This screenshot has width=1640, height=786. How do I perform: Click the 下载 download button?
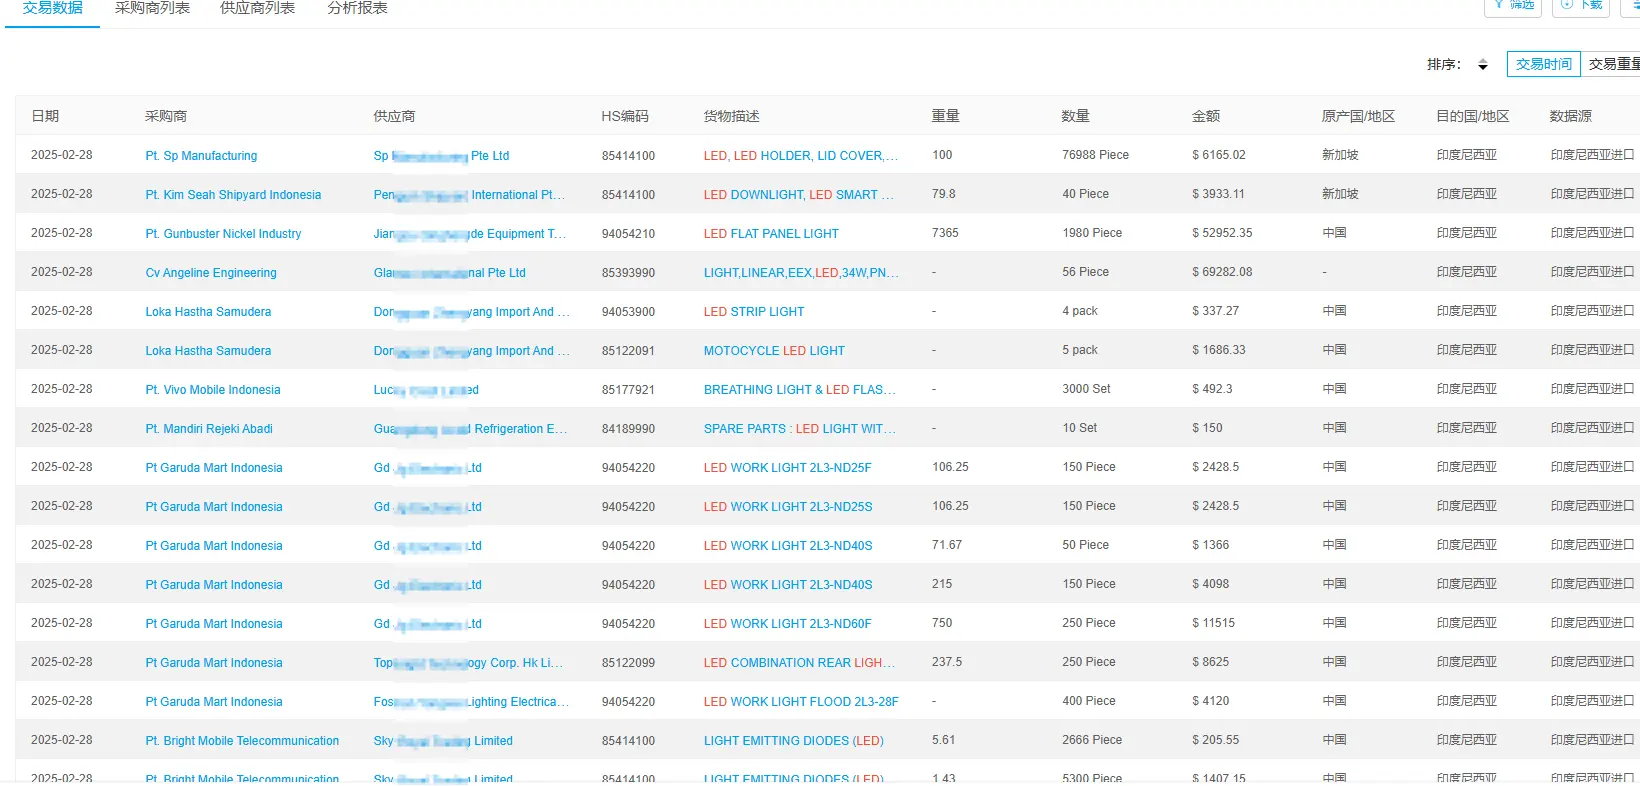(1581, 6)
